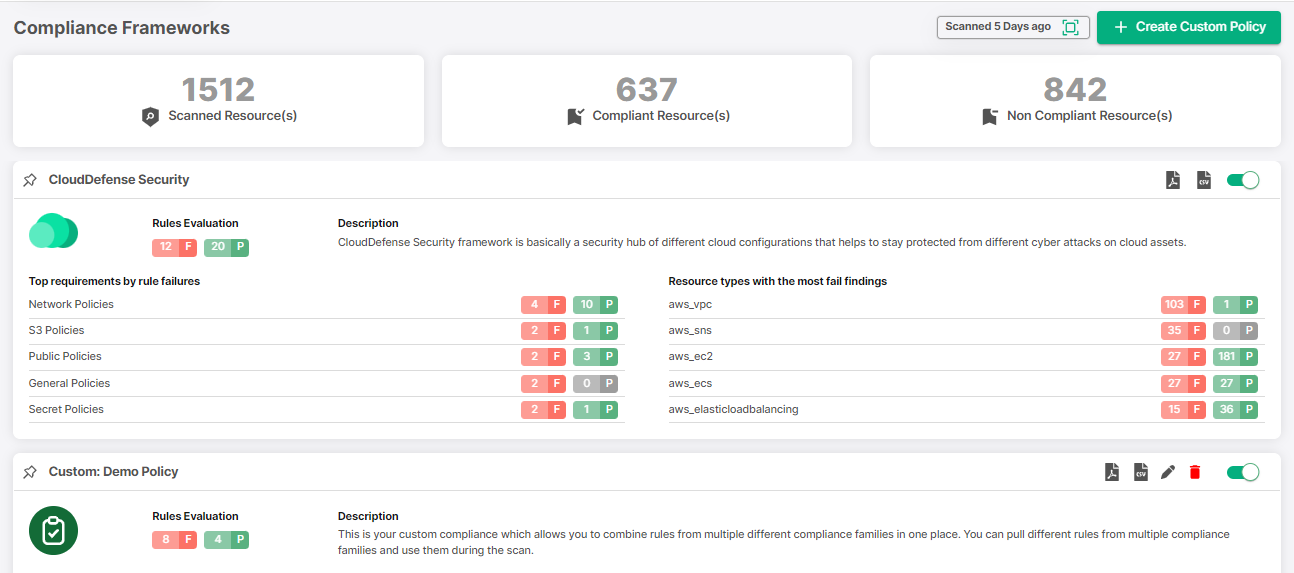Click the Scanned Resource(s) shield icon
Viewport: 1294px width, 573px height.
point(151,116)
